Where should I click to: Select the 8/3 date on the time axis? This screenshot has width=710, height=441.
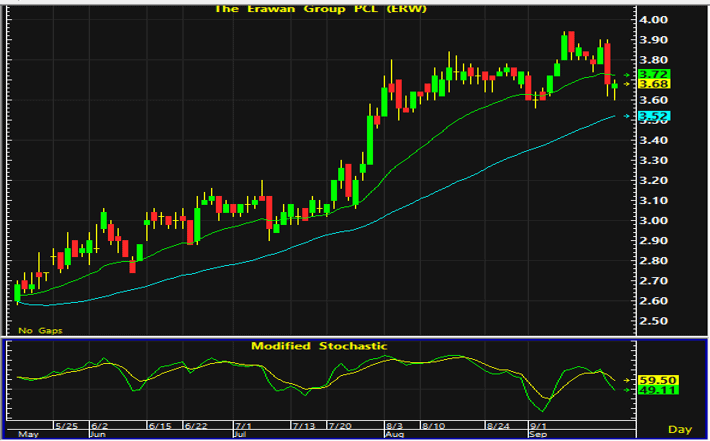coord(394,426)
